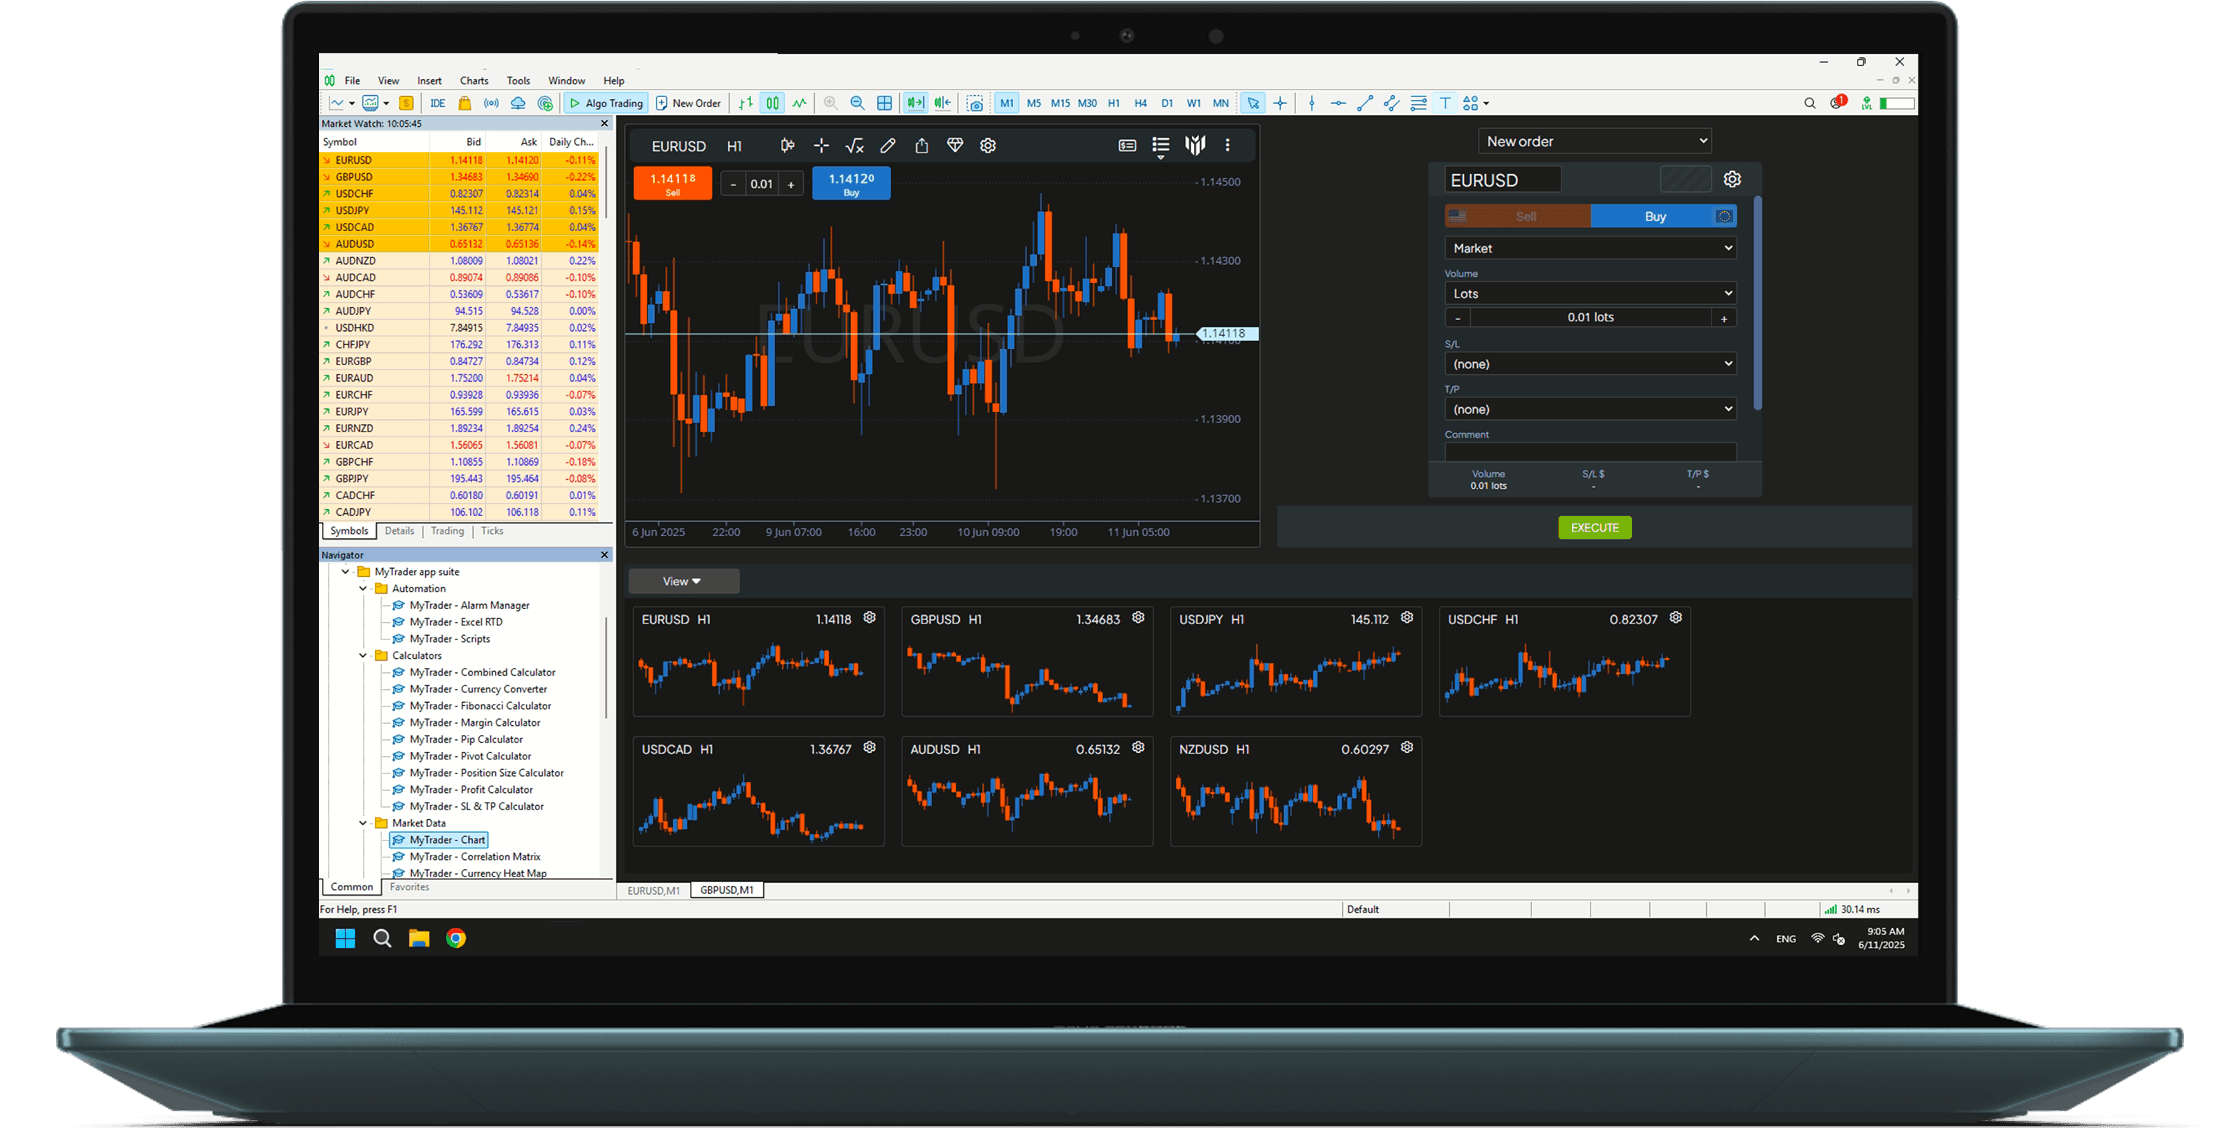This screenshot has width=2240, height=1128.
Task: Open the New order type dropdown
Action: pos(1594,140)
